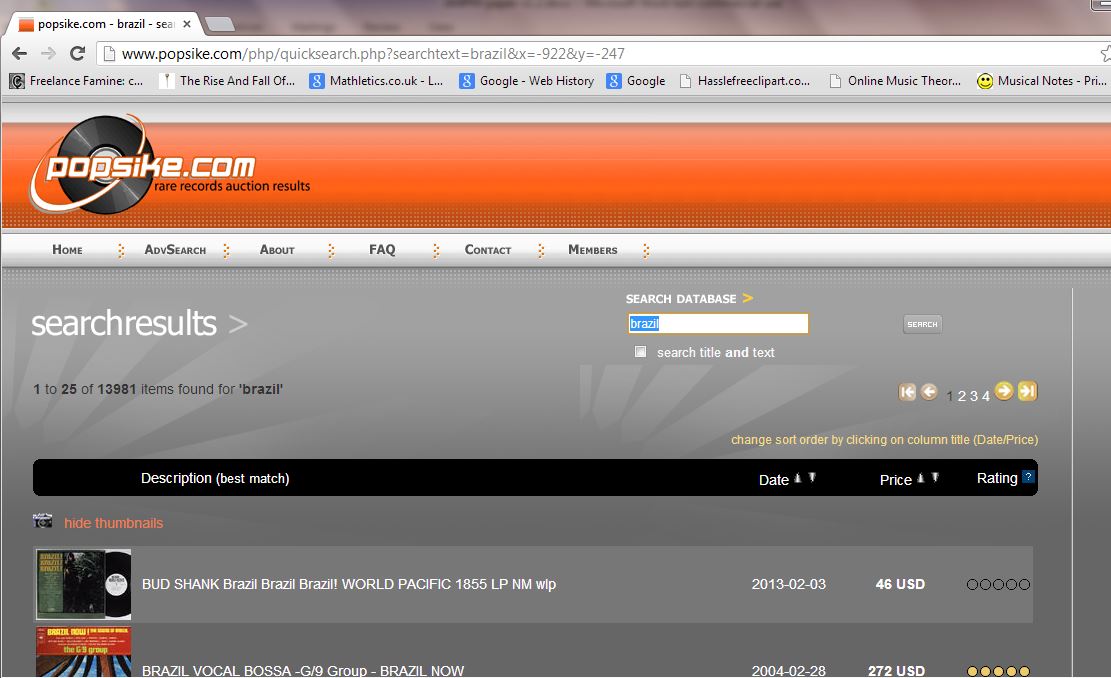
Task: Open the Hasslefreeclipart bookmark
Action: [745, 81]
